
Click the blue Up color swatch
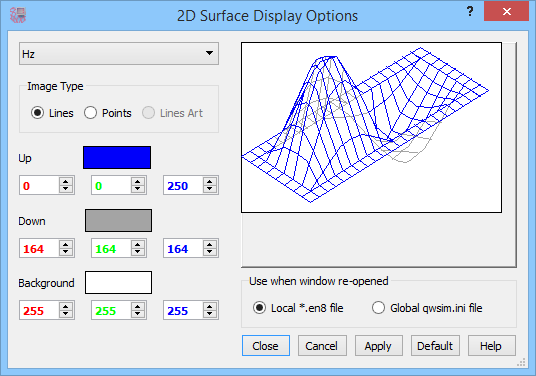117,158
